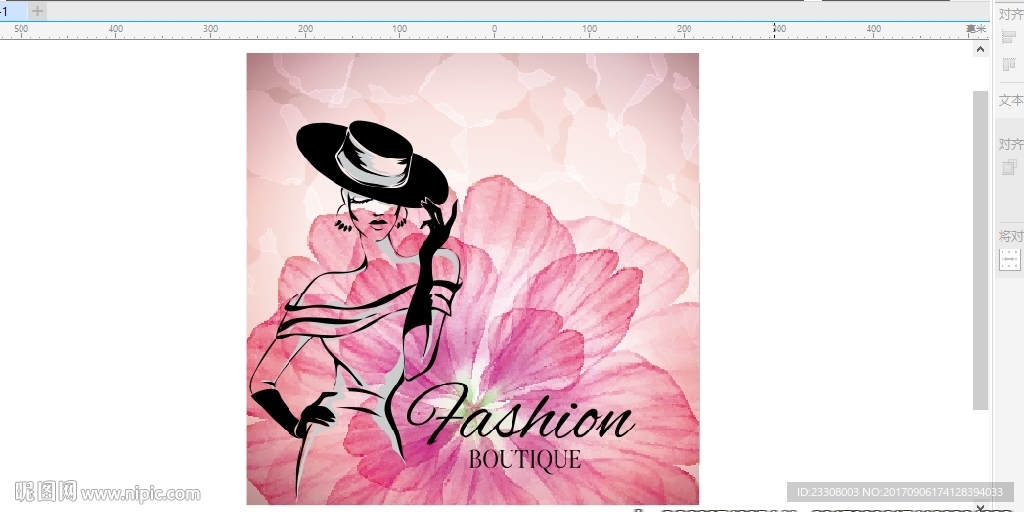Click the vertical scrollbar thumb
This screenshot has height=512, width=1024.
click(980, 250)
